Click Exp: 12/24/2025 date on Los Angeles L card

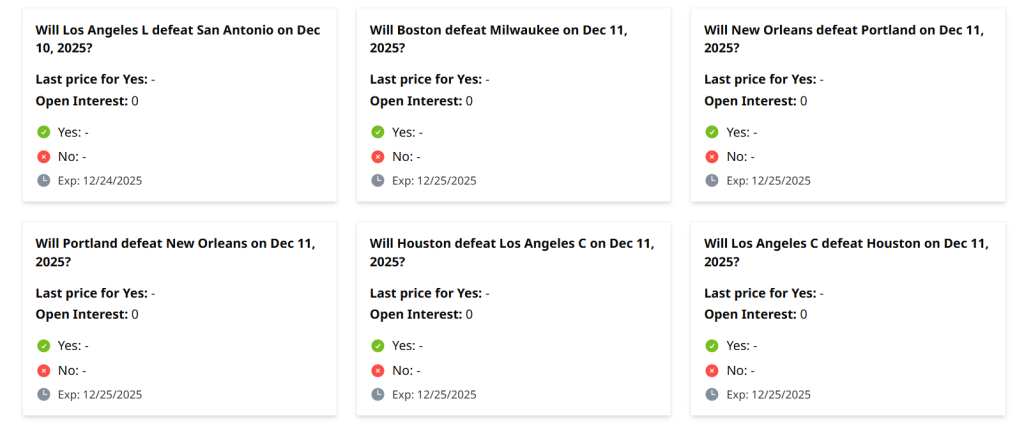pyautogui.click(x=100, y=181)
